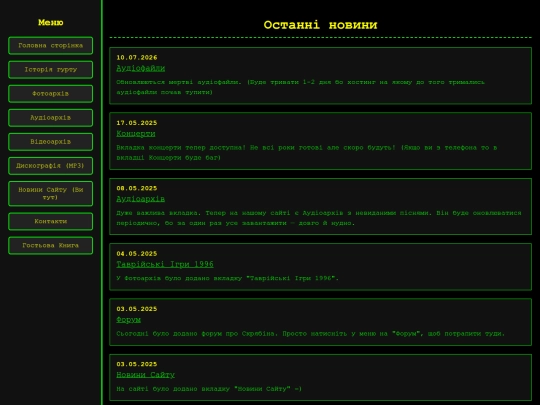Click paragraph starting 'Вкладка концерти тепер доступна'
This screenshot has height=405, width=540.
[x=307, y=153]
